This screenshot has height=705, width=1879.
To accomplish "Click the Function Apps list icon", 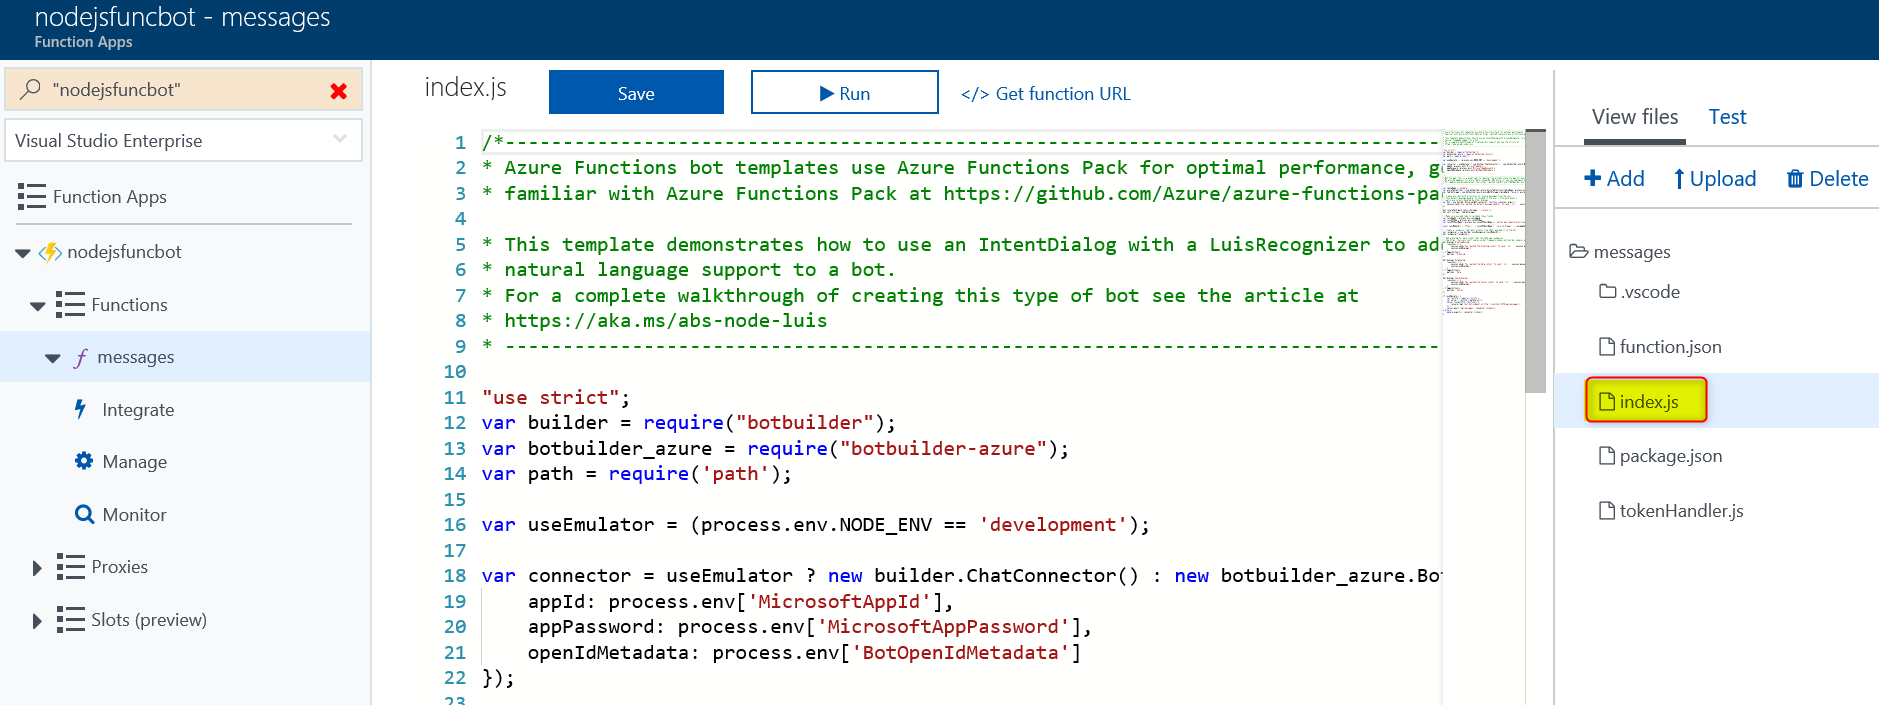I will (x=31, y=197).
